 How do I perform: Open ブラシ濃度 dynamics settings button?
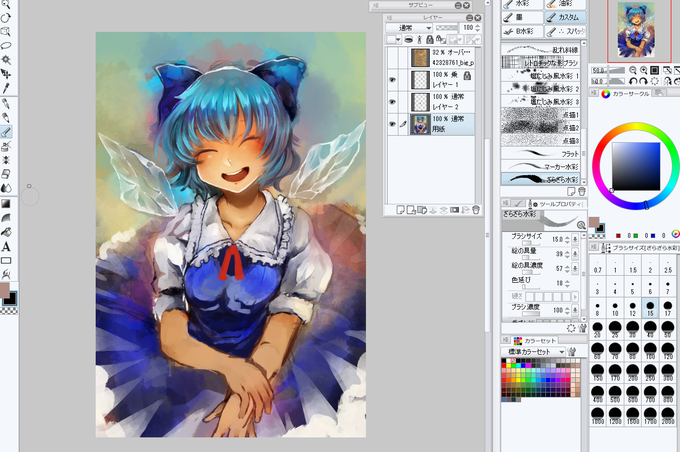pos(575,310)
